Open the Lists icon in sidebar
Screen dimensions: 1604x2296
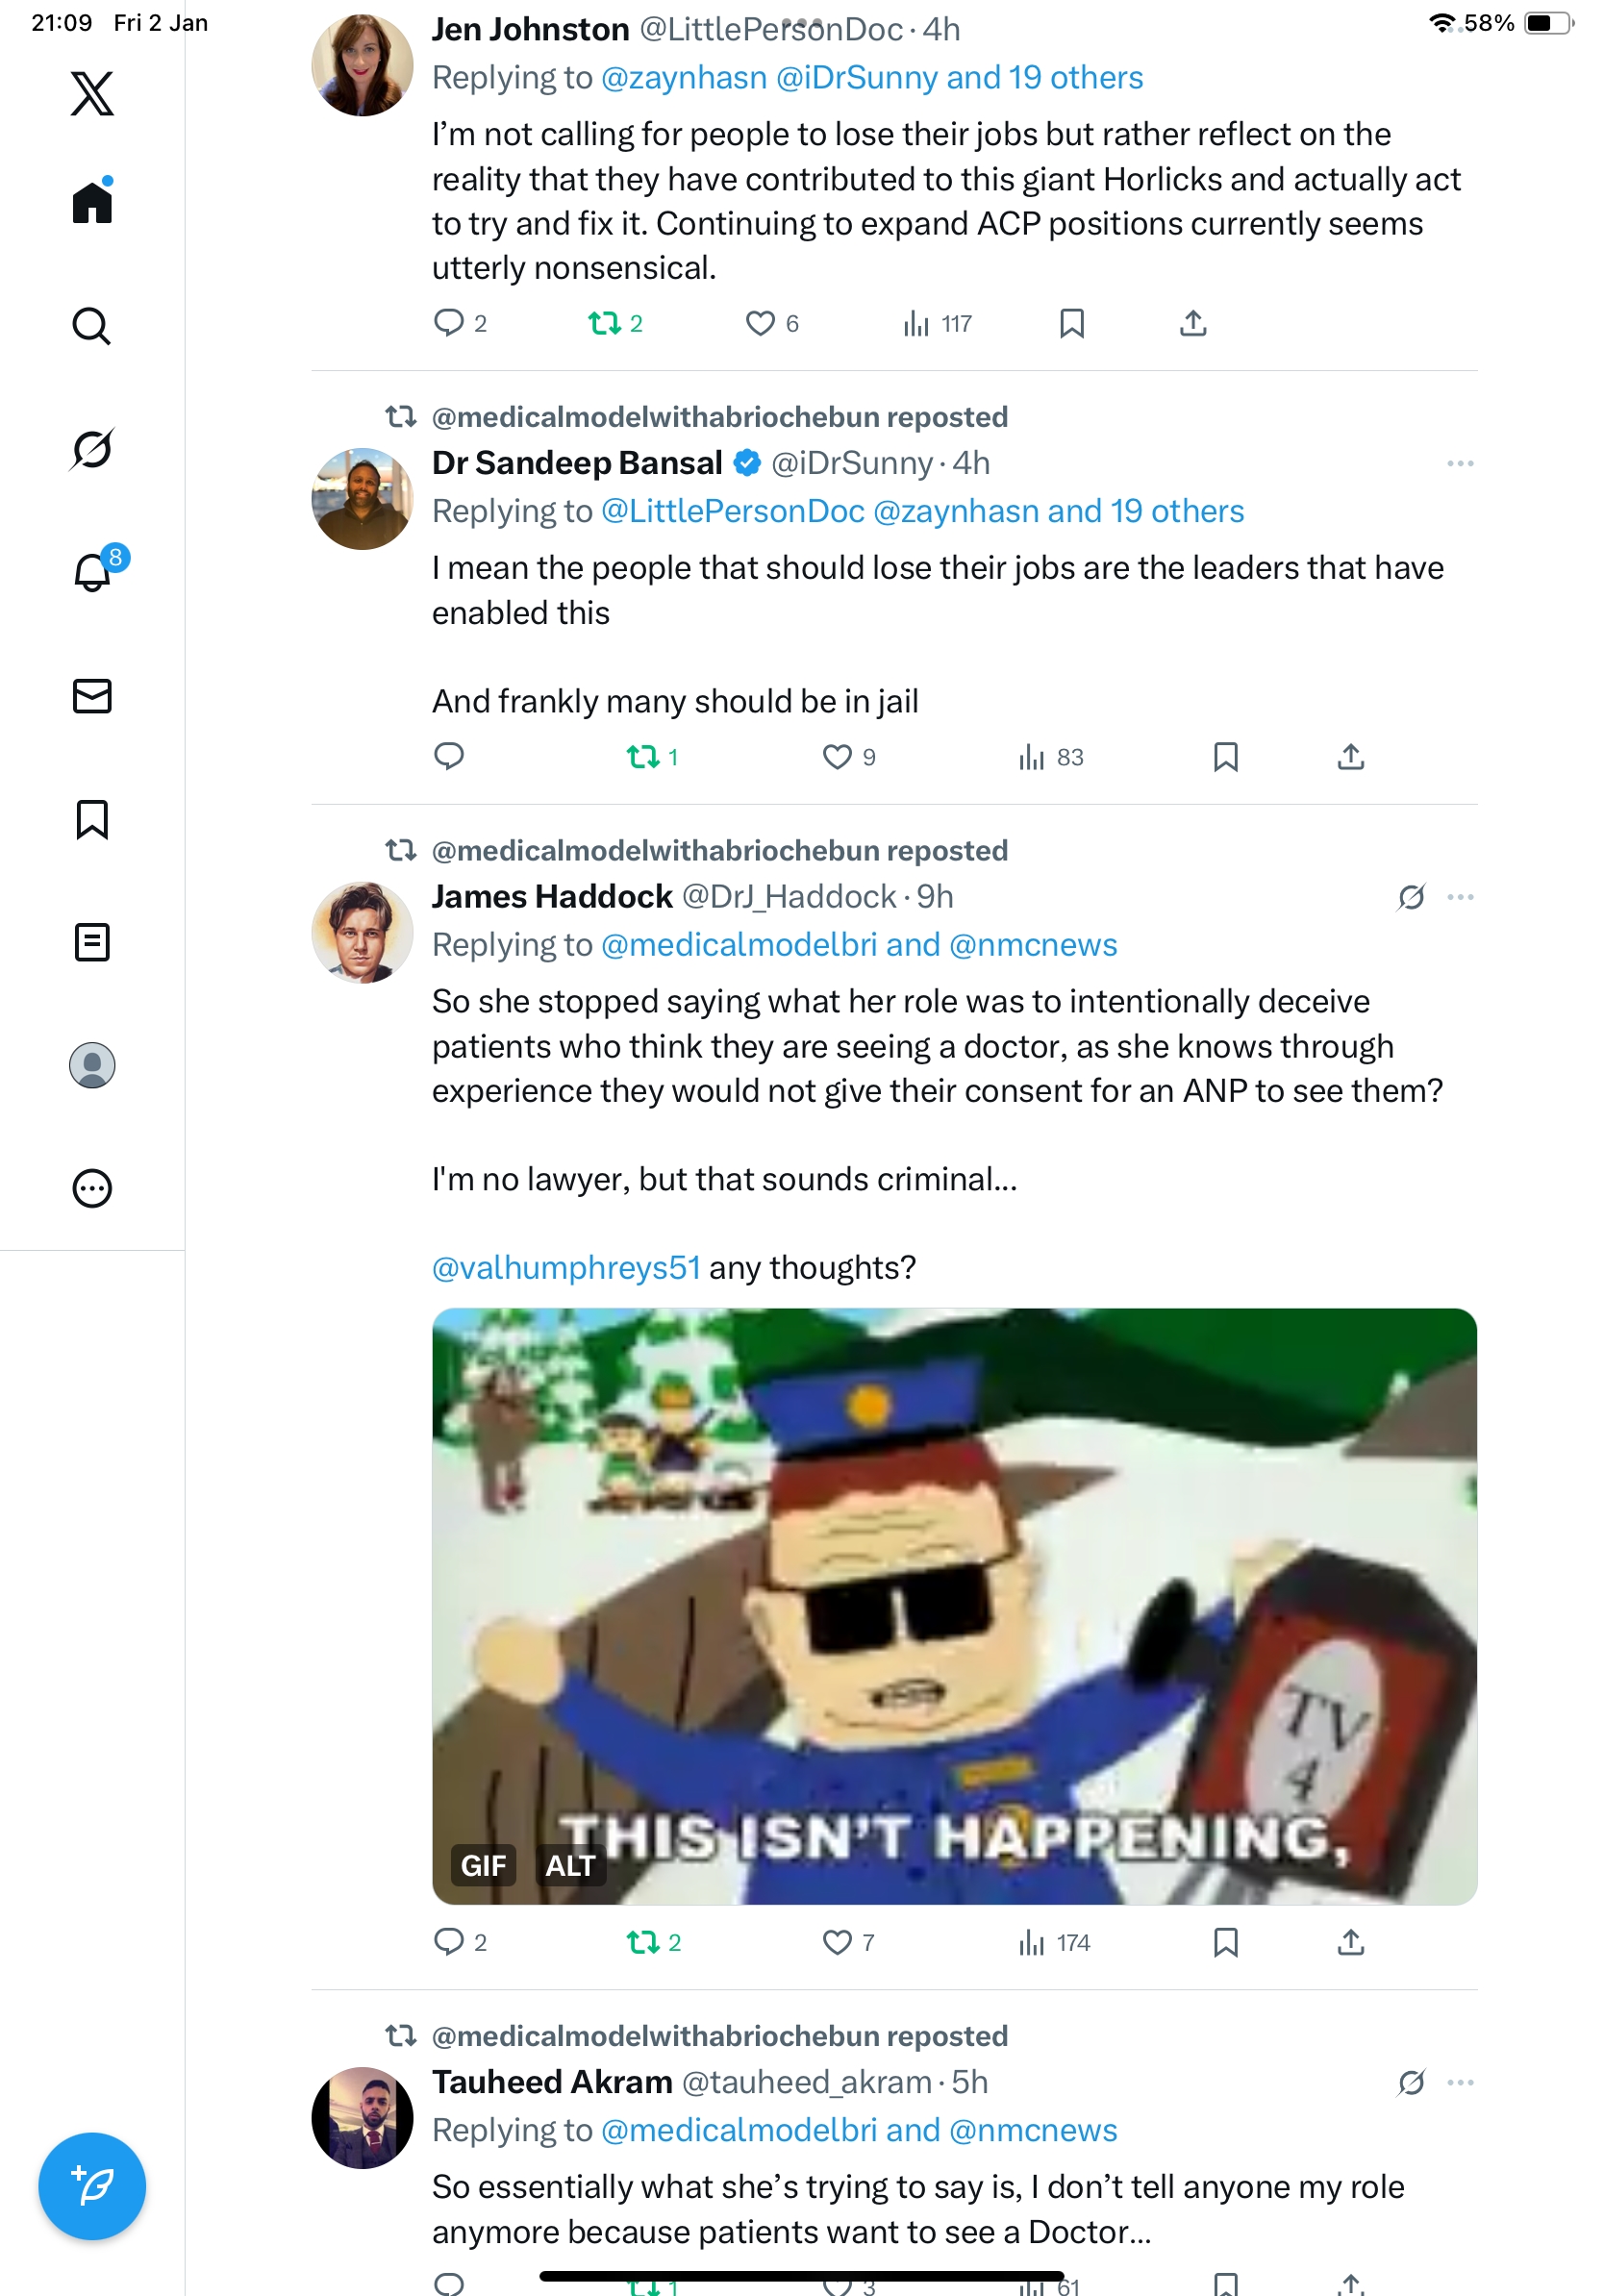[x=92, y=942]
